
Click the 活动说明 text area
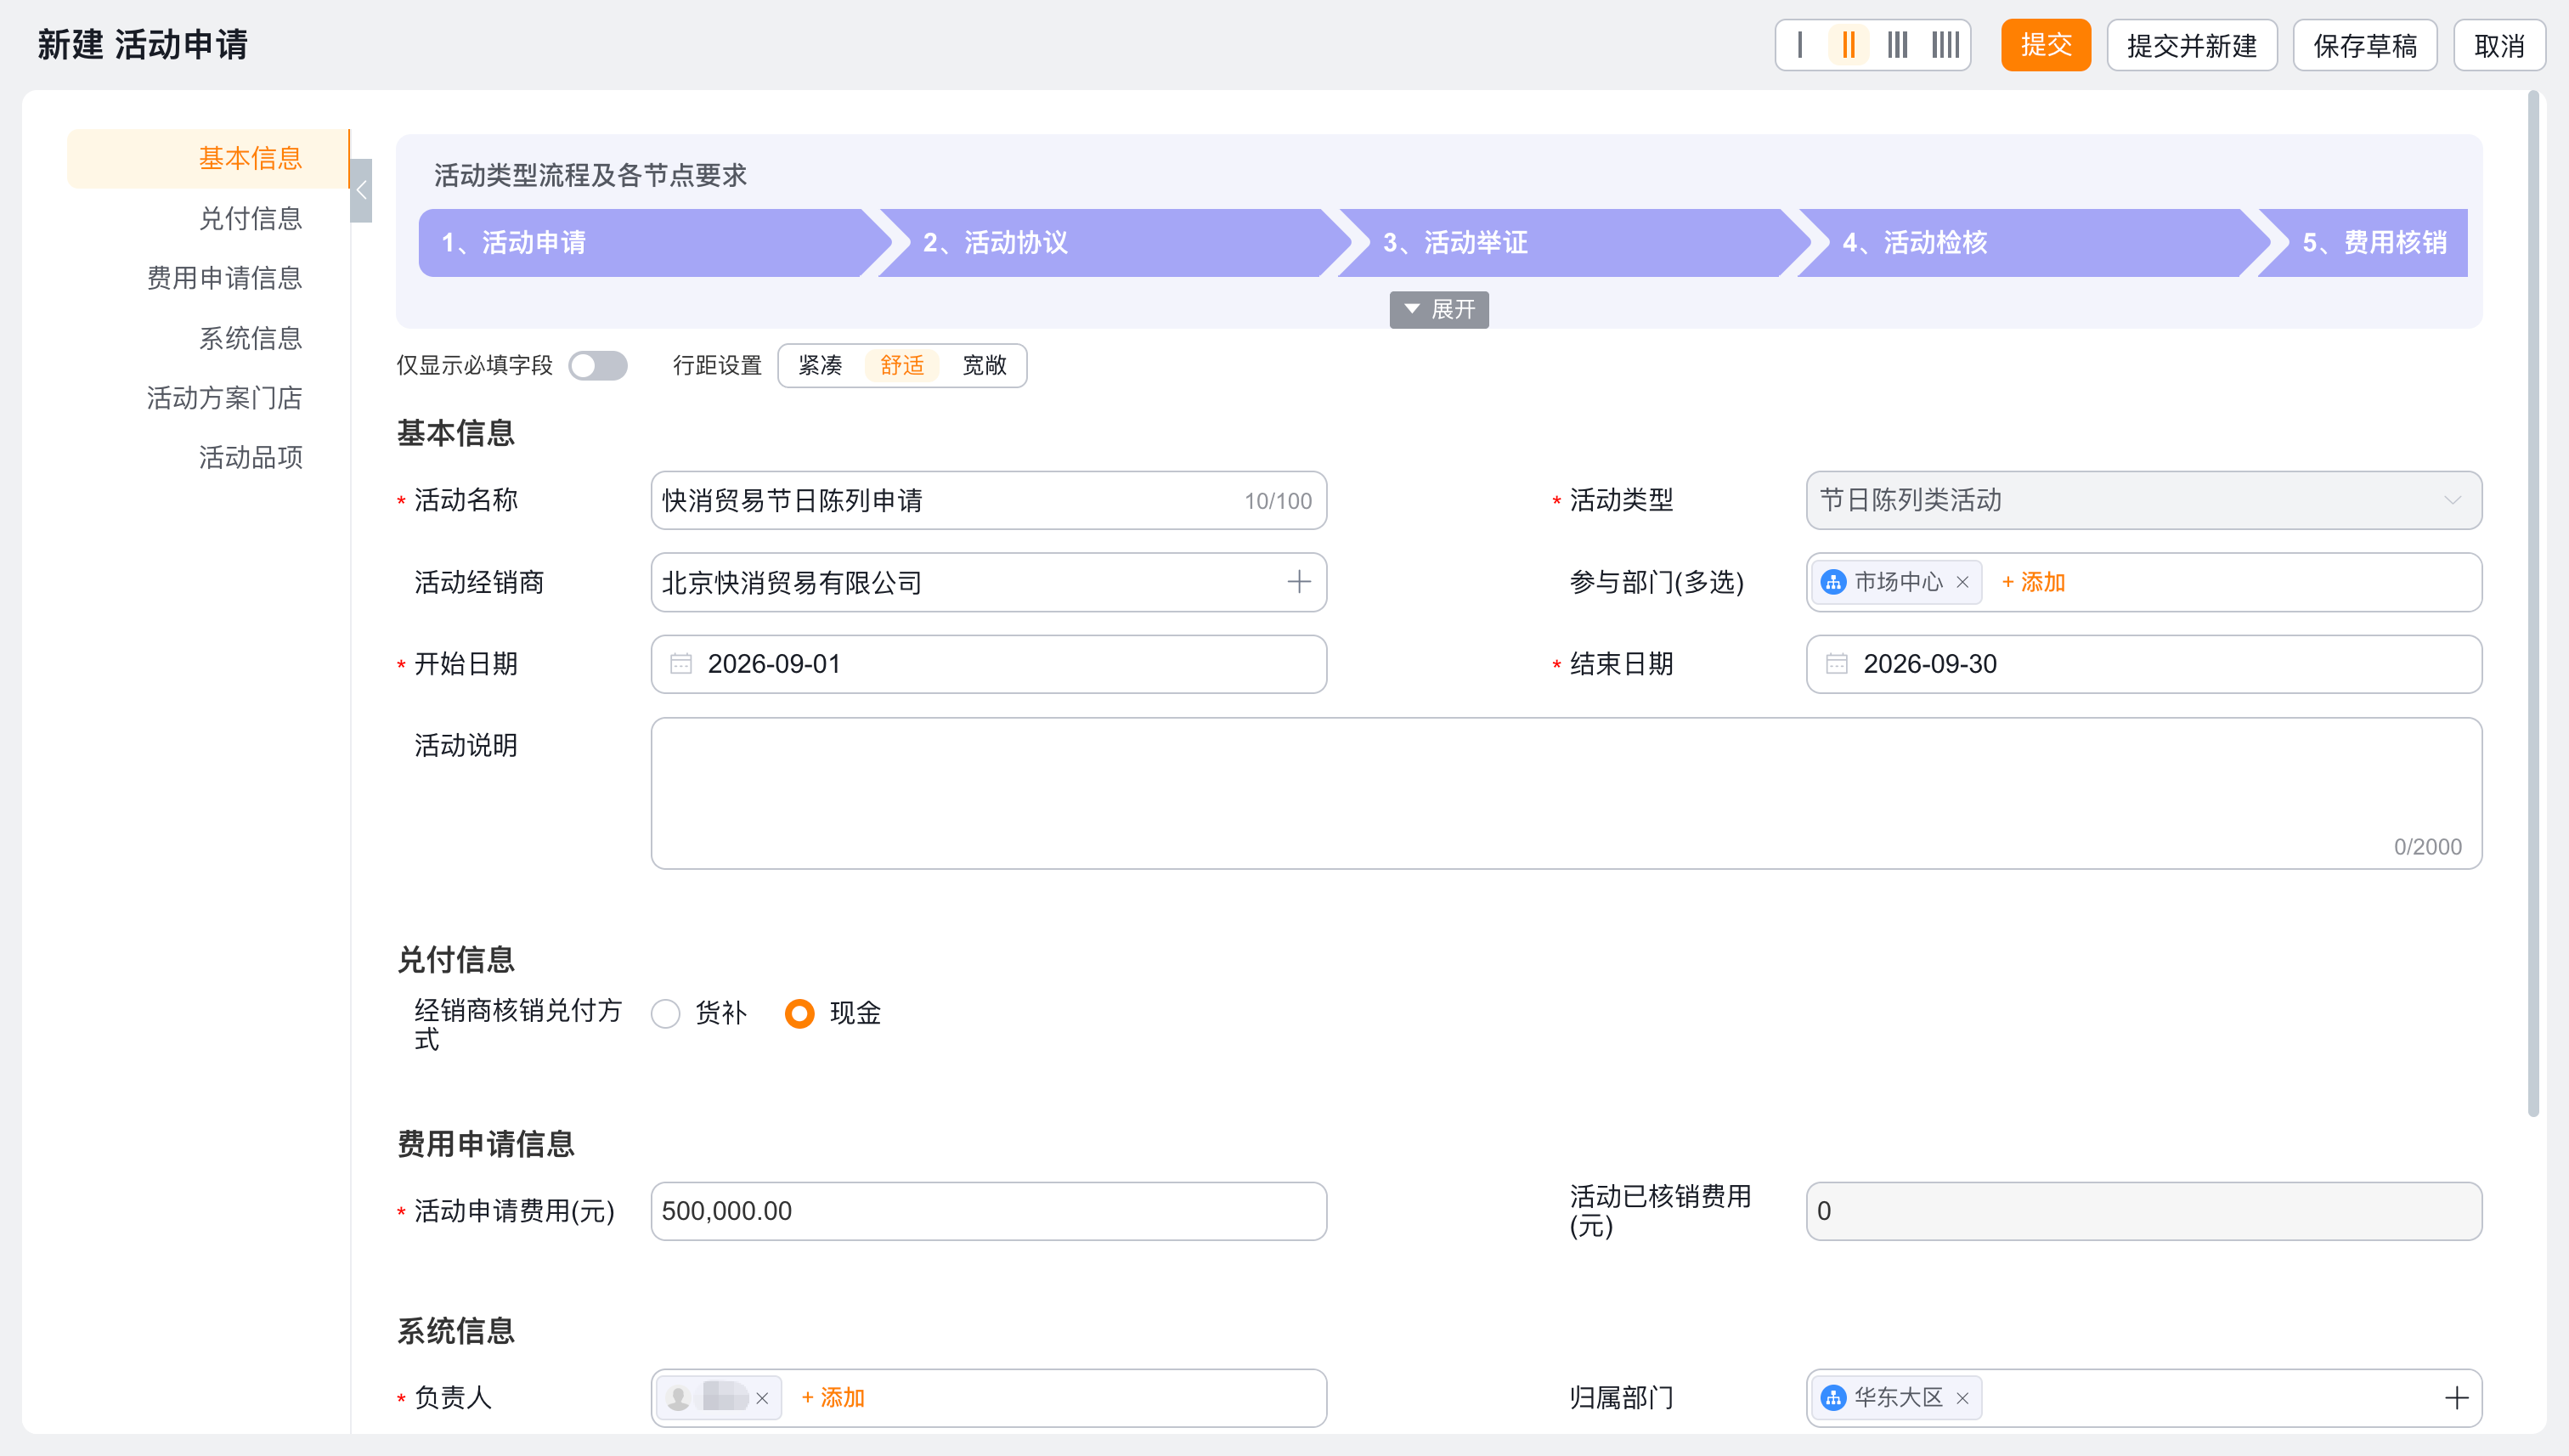click(x=1566, y=793)
